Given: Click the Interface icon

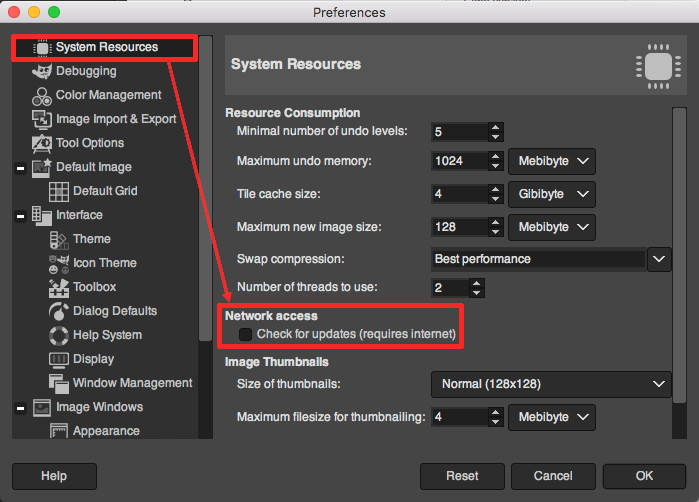Looking at the screenshot, I should tap(42, 216).
